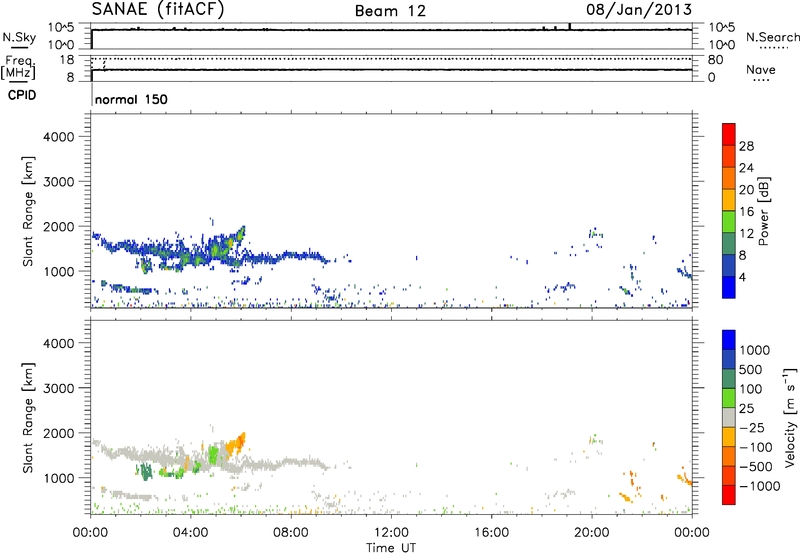
Task: Click the 80 tick on Nave axis
Action: (715, 60)
